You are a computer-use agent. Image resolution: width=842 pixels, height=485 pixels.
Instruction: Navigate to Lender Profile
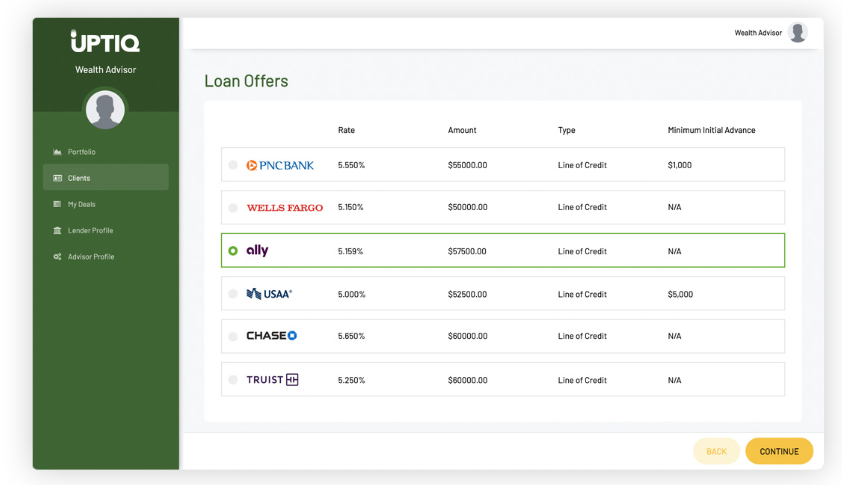point(90,230)
